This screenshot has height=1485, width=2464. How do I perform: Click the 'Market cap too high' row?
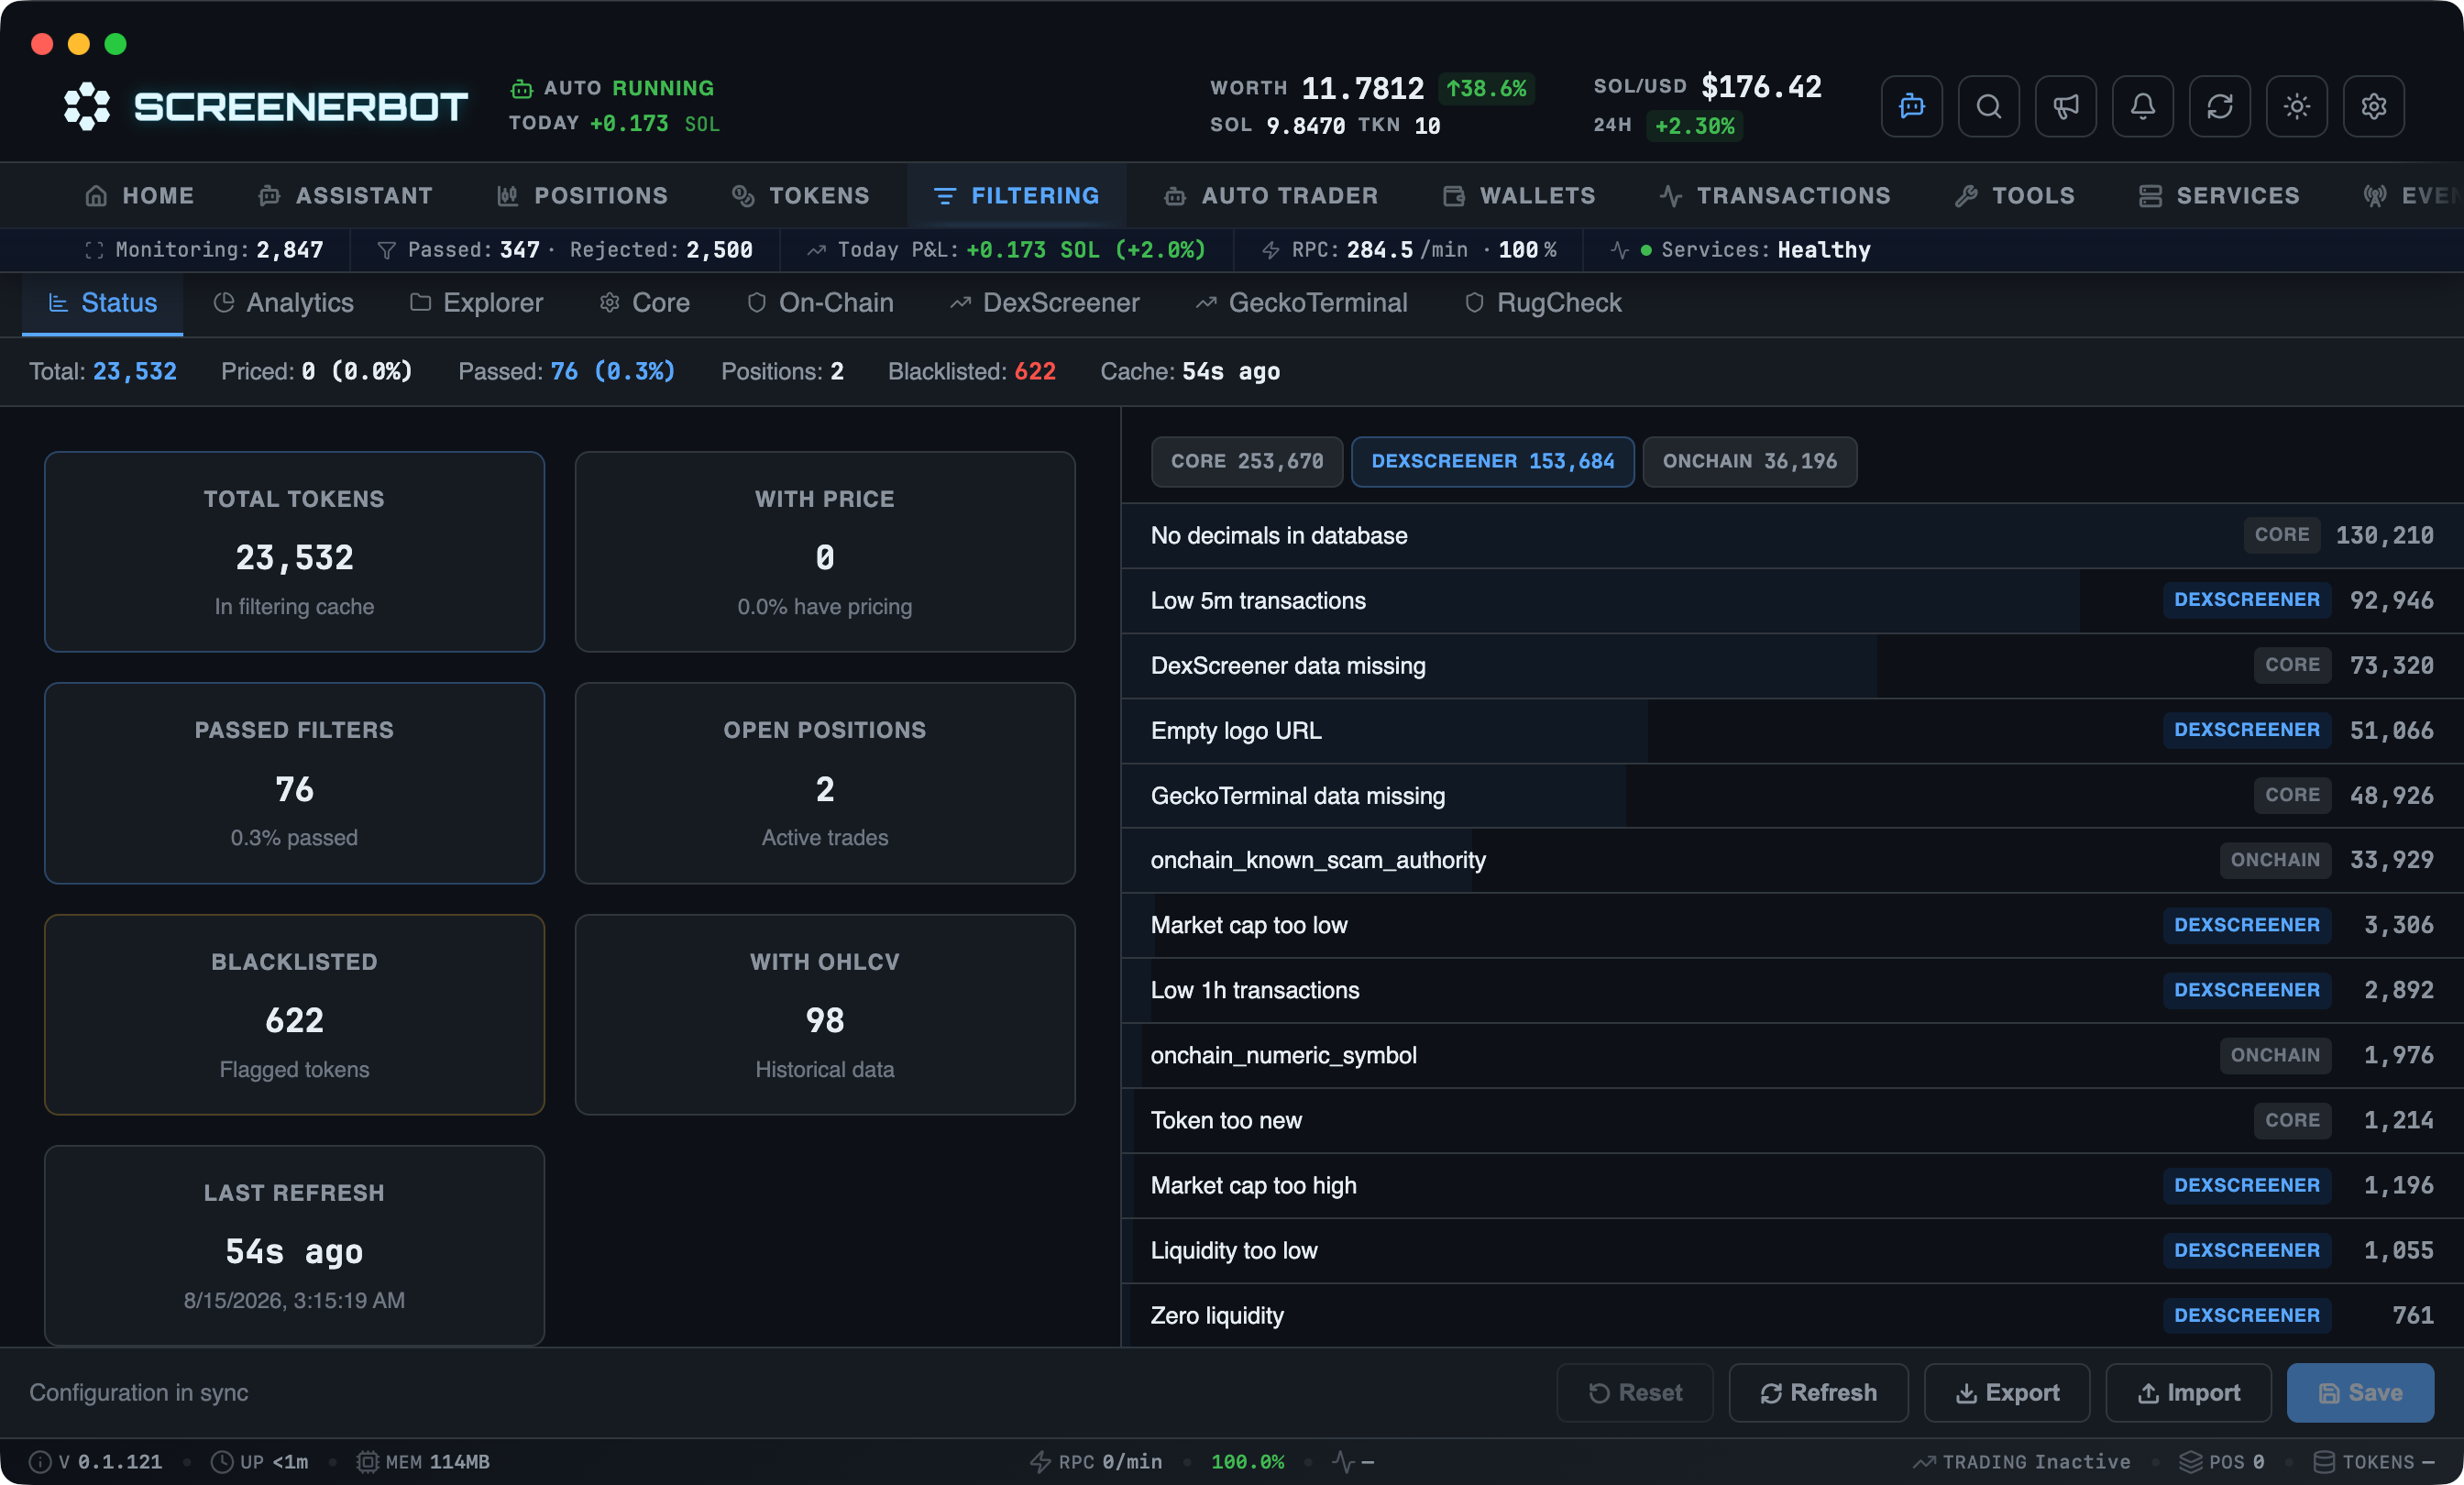tap(1792, 1185)
